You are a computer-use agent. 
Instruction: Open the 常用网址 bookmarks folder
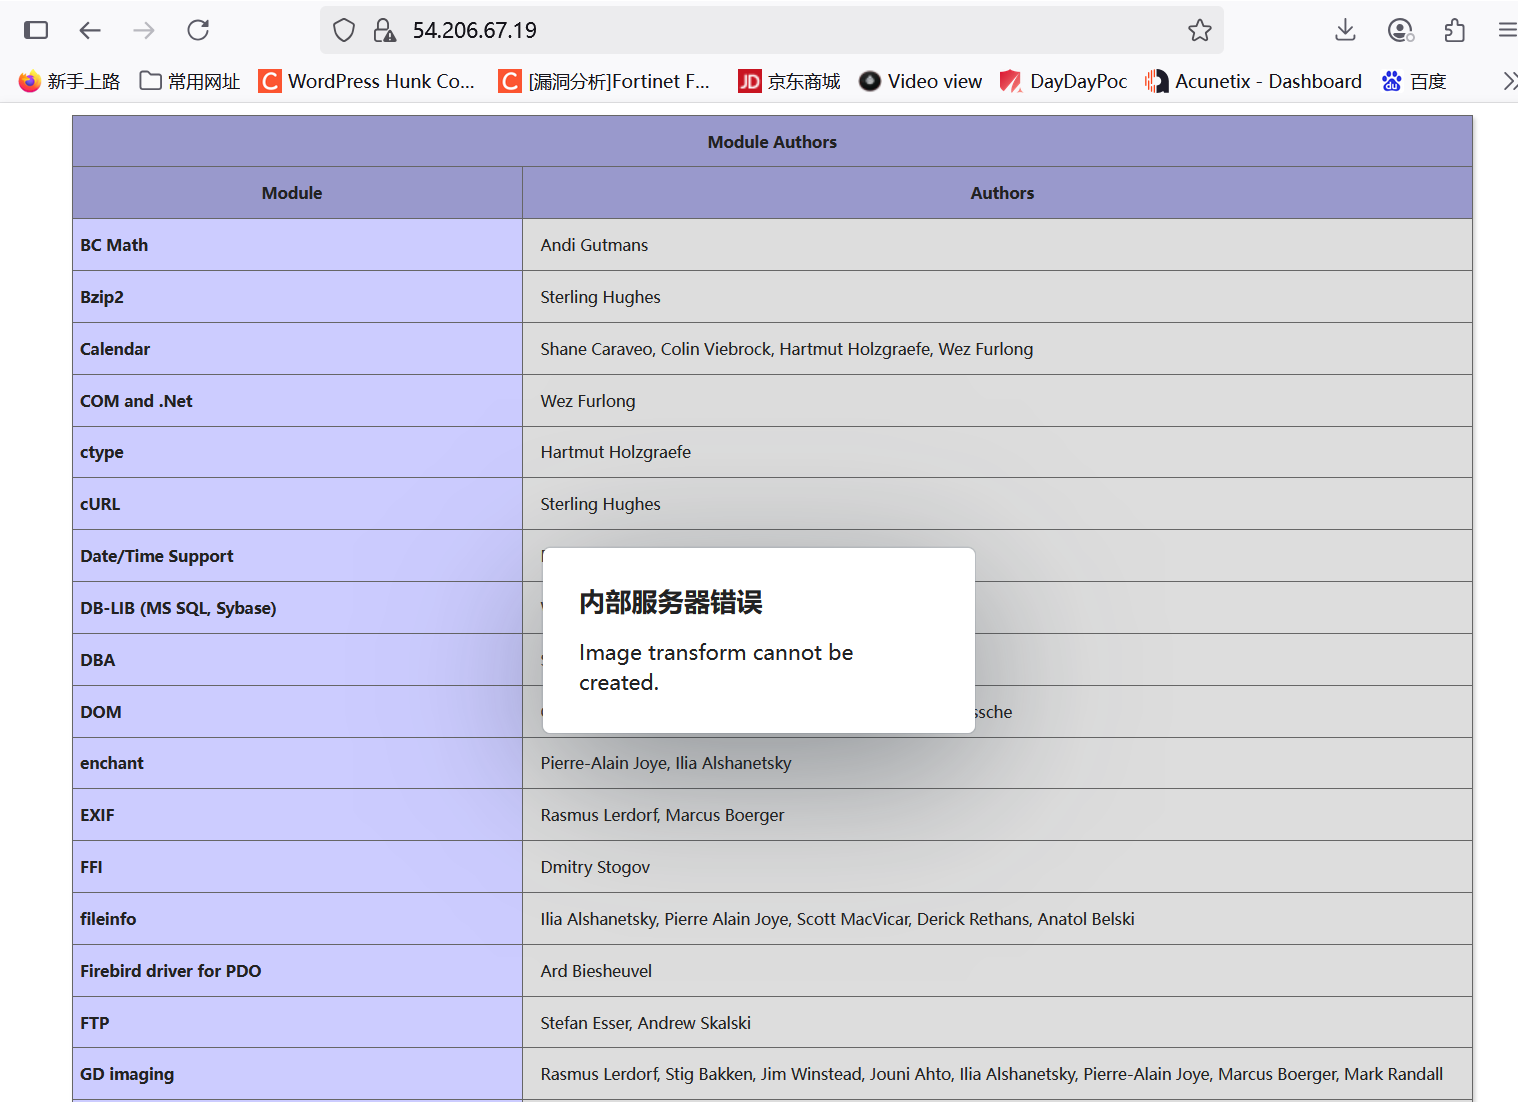click(x=188, y=81)
